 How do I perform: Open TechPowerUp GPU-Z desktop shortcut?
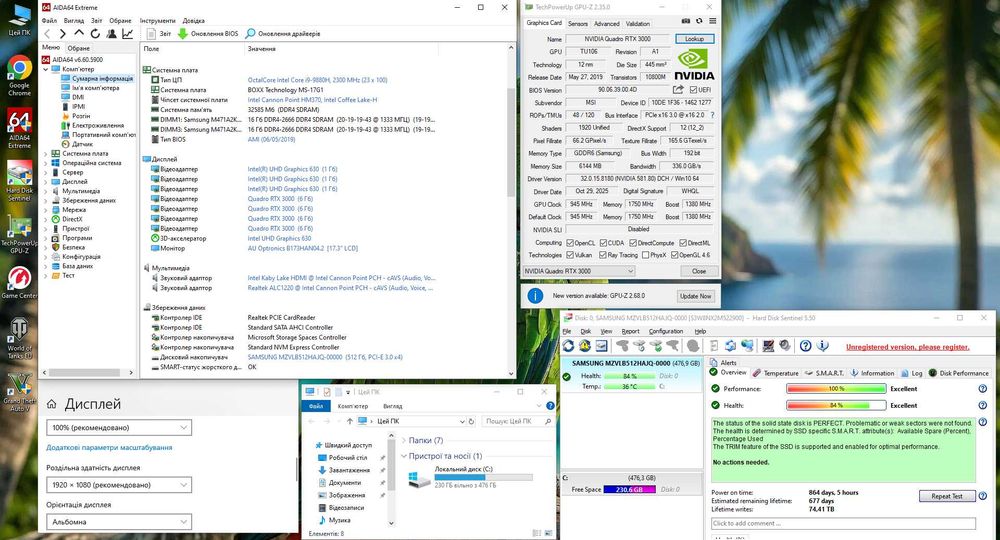(x=19, y=235)
